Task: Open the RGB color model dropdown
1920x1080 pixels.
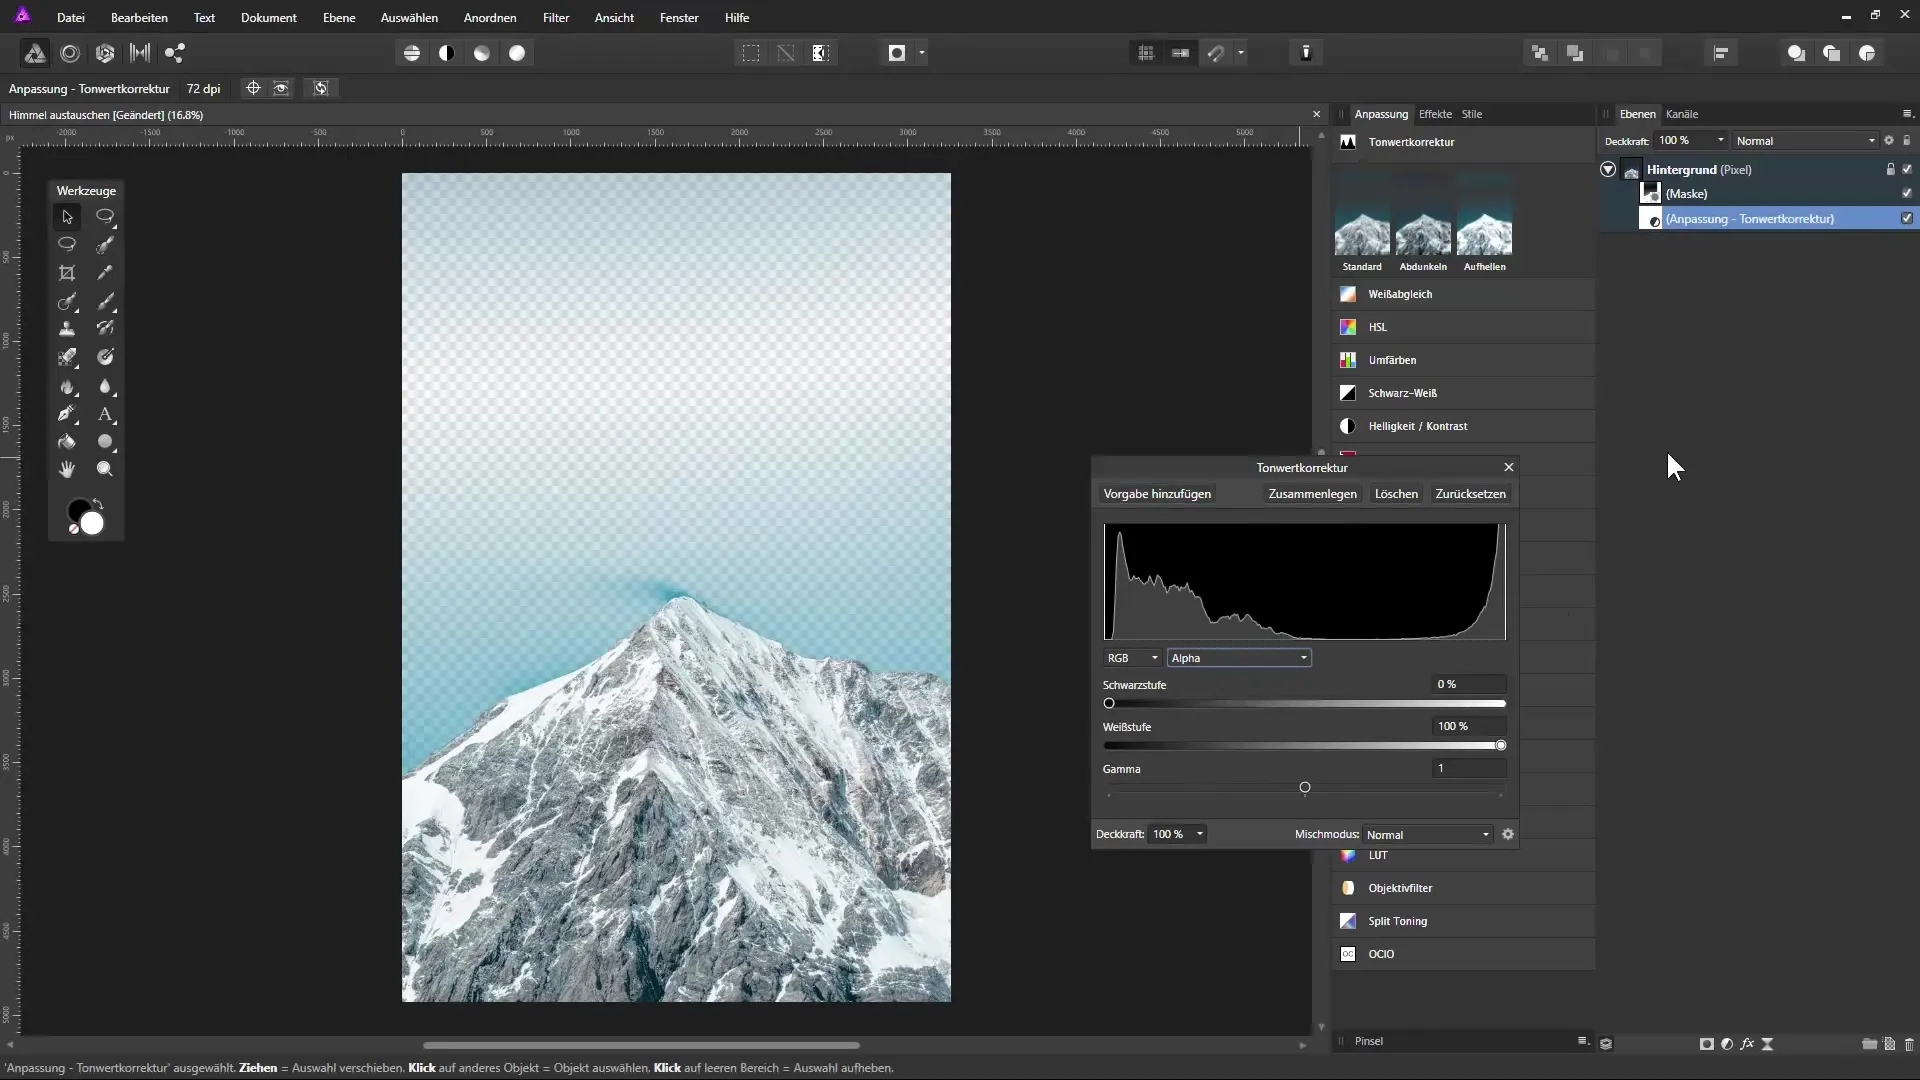Action: coord(1132,658)
